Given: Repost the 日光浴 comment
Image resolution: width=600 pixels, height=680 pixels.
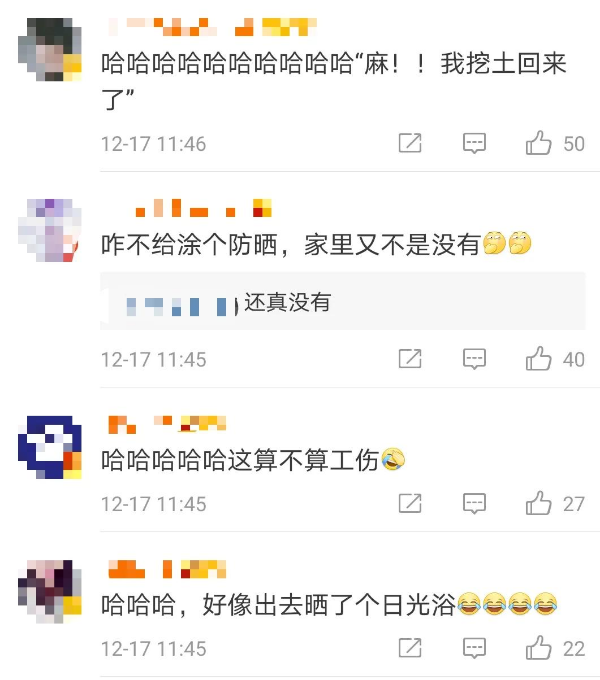Looking at the screenshot, I should tap(410, 648).
